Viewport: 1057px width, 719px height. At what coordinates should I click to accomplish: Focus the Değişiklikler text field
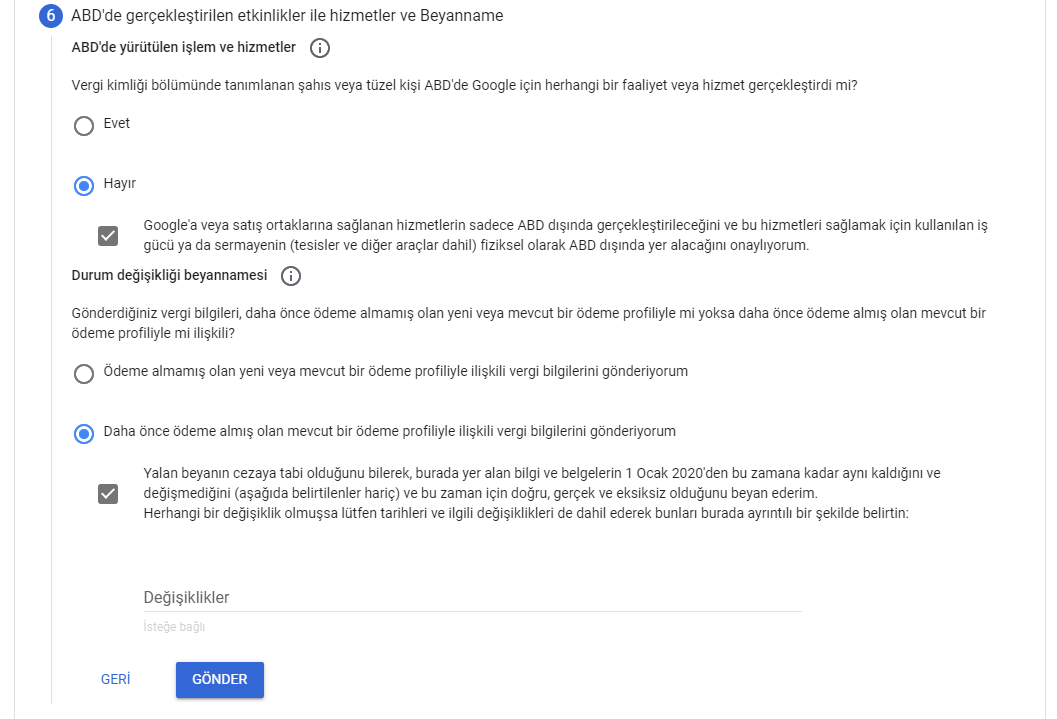[x=473, y=598]
